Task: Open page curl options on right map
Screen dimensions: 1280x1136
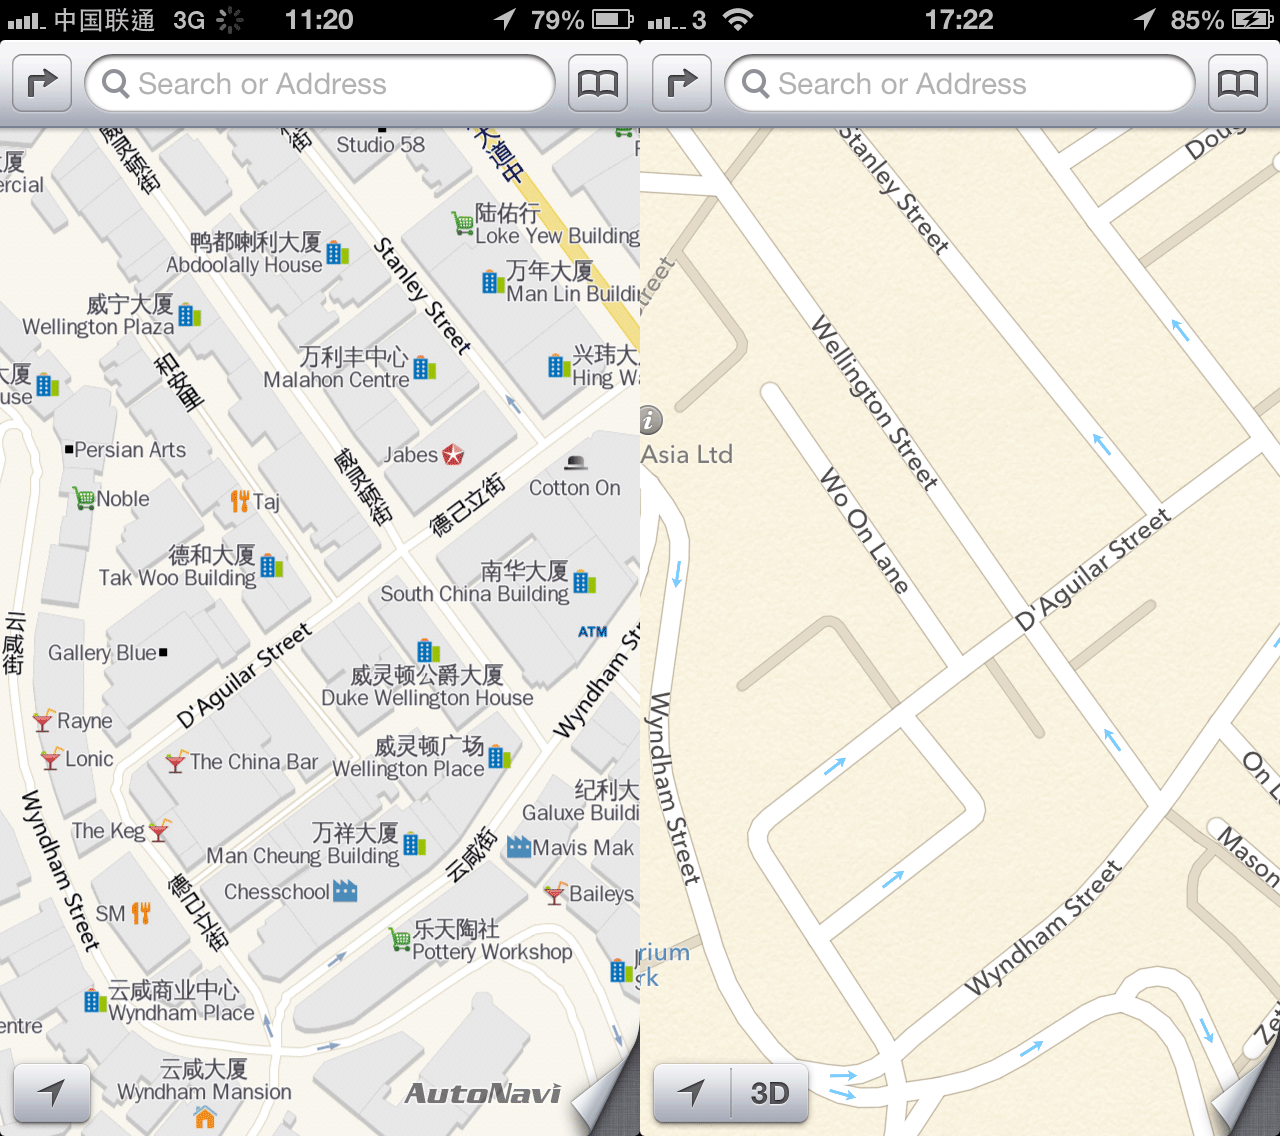Action: click(1248, 1100)
